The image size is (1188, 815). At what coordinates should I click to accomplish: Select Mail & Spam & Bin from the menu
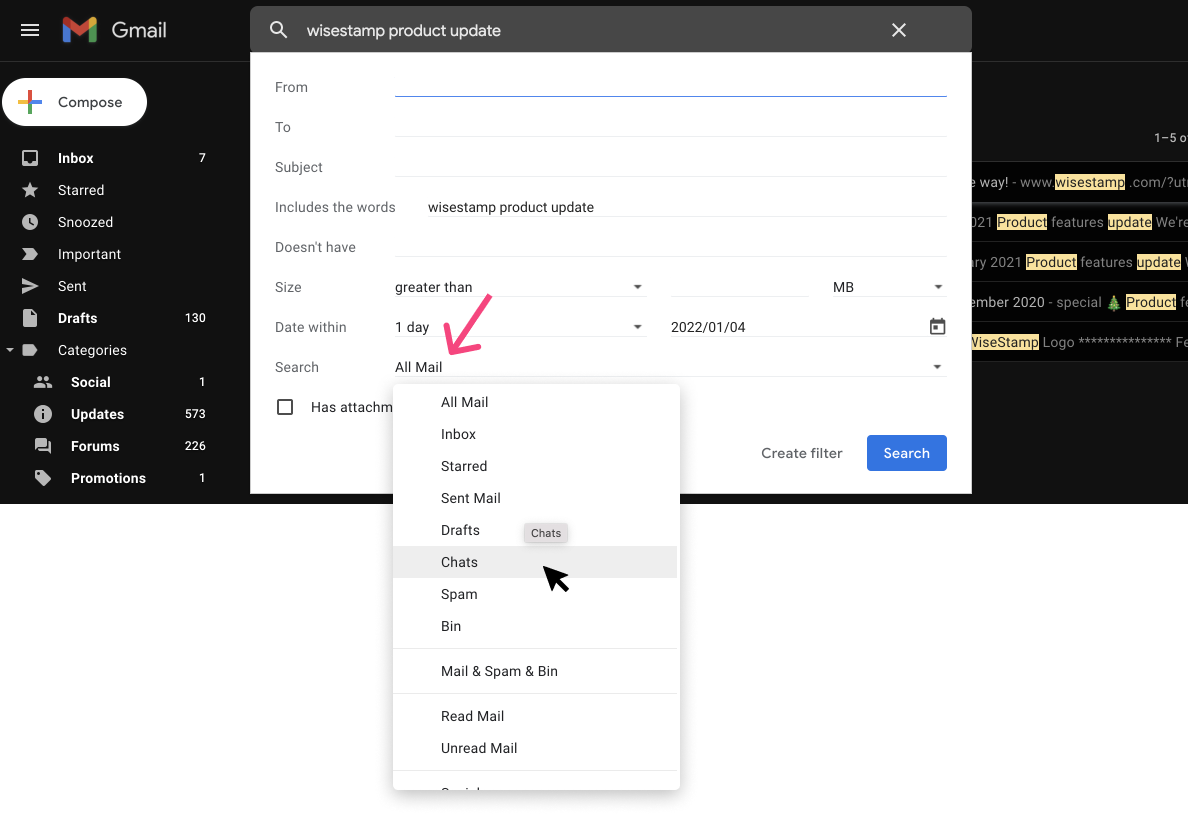pyautogui.click(x=501, y=670)
